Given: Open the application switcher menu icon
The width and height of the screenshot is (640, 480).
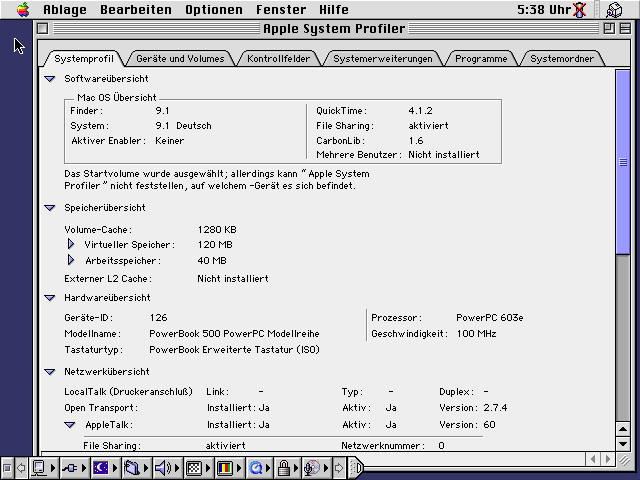Looking at the screenshot, I should point(614,10).
